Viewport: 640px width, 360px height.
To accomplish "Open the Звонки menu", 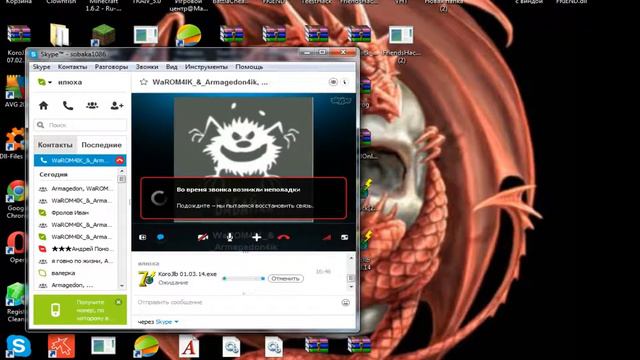I will pos(147,67).
